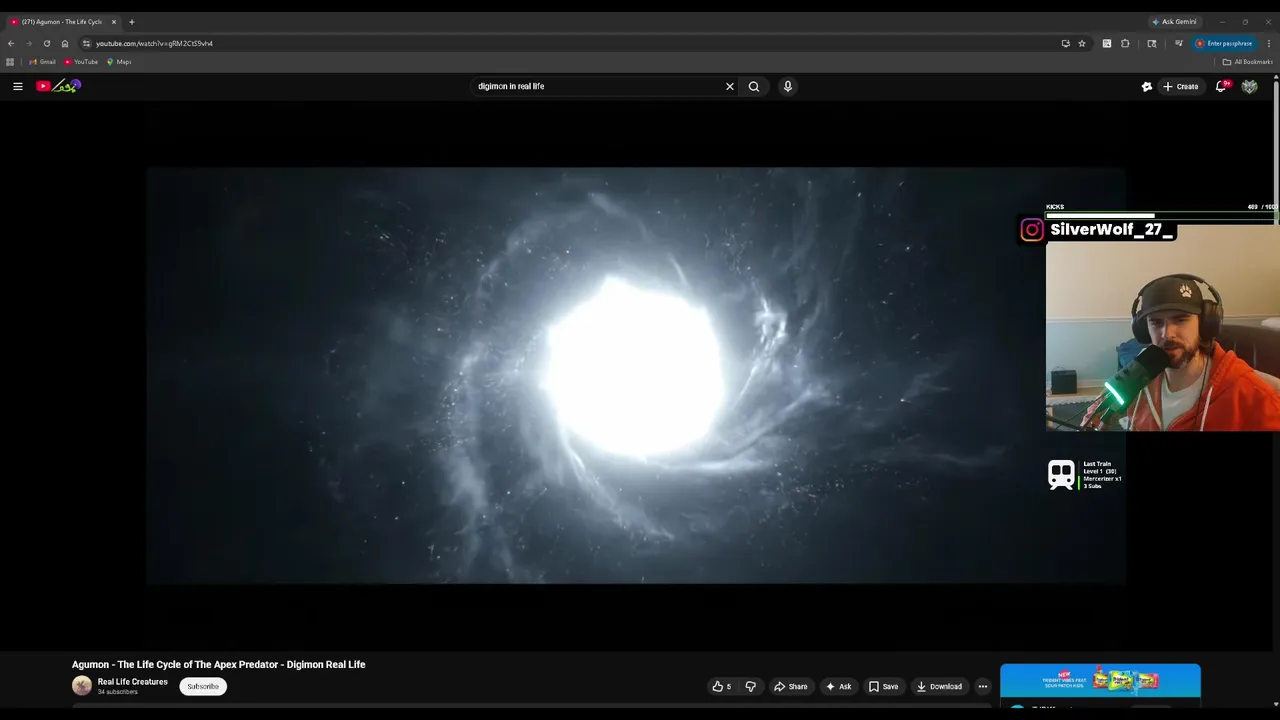Screen dimensions: 1280x720
Task: Click the SilverWolf_27_ username overlay
Action: click(x=1111, y=230)
